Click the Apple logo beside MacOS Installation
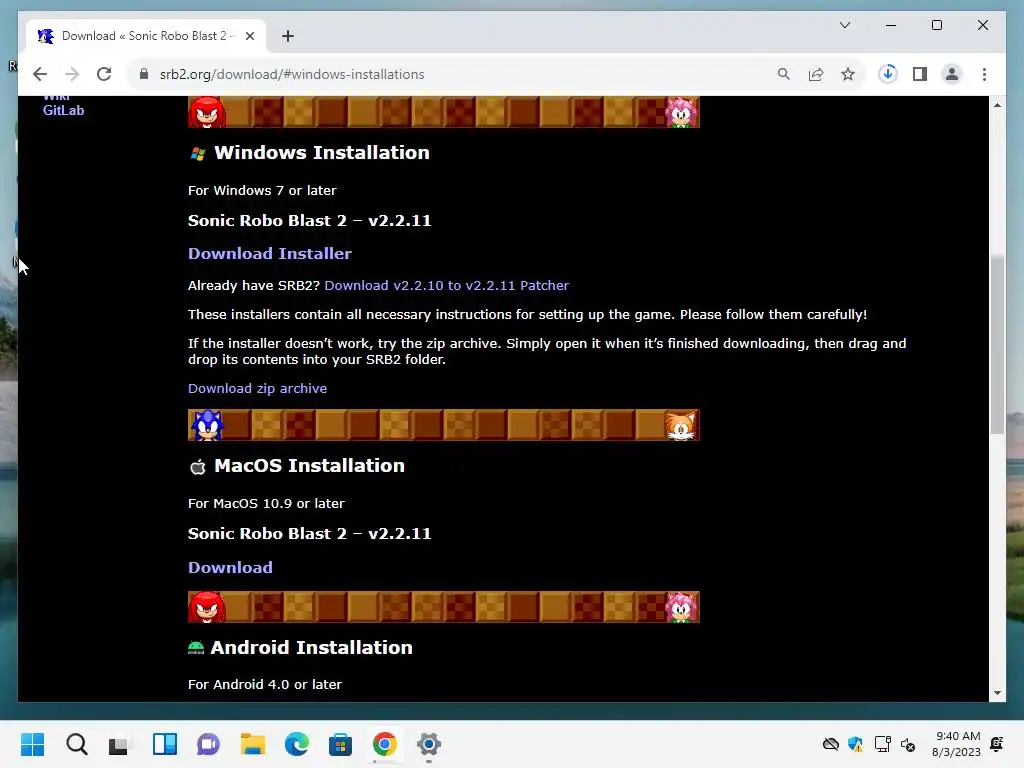Viewport: 1024px width, 768px height. click(x=197, y=467)
